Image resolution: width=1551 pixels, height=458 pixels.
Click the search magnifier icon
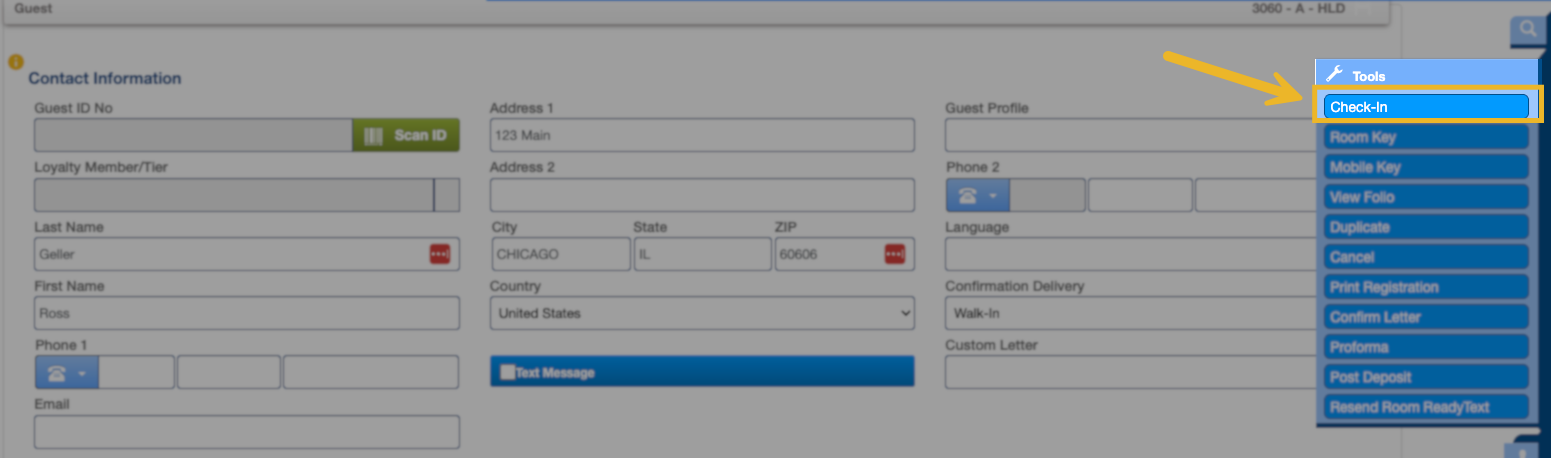pyautogui.click(x=1527, y=29)
